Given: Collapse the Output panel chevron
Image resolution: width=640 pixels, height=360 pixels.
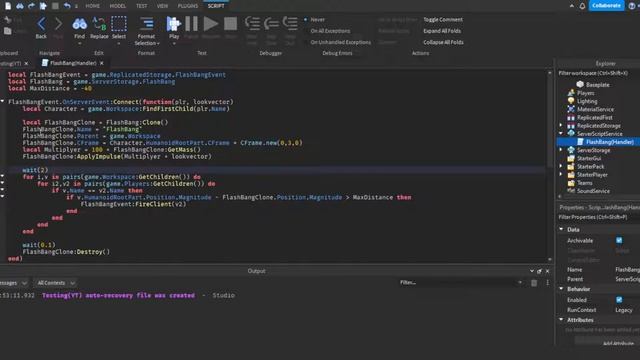Looking at the screenshot, I should pyautogui.click(x=531, y=271).
